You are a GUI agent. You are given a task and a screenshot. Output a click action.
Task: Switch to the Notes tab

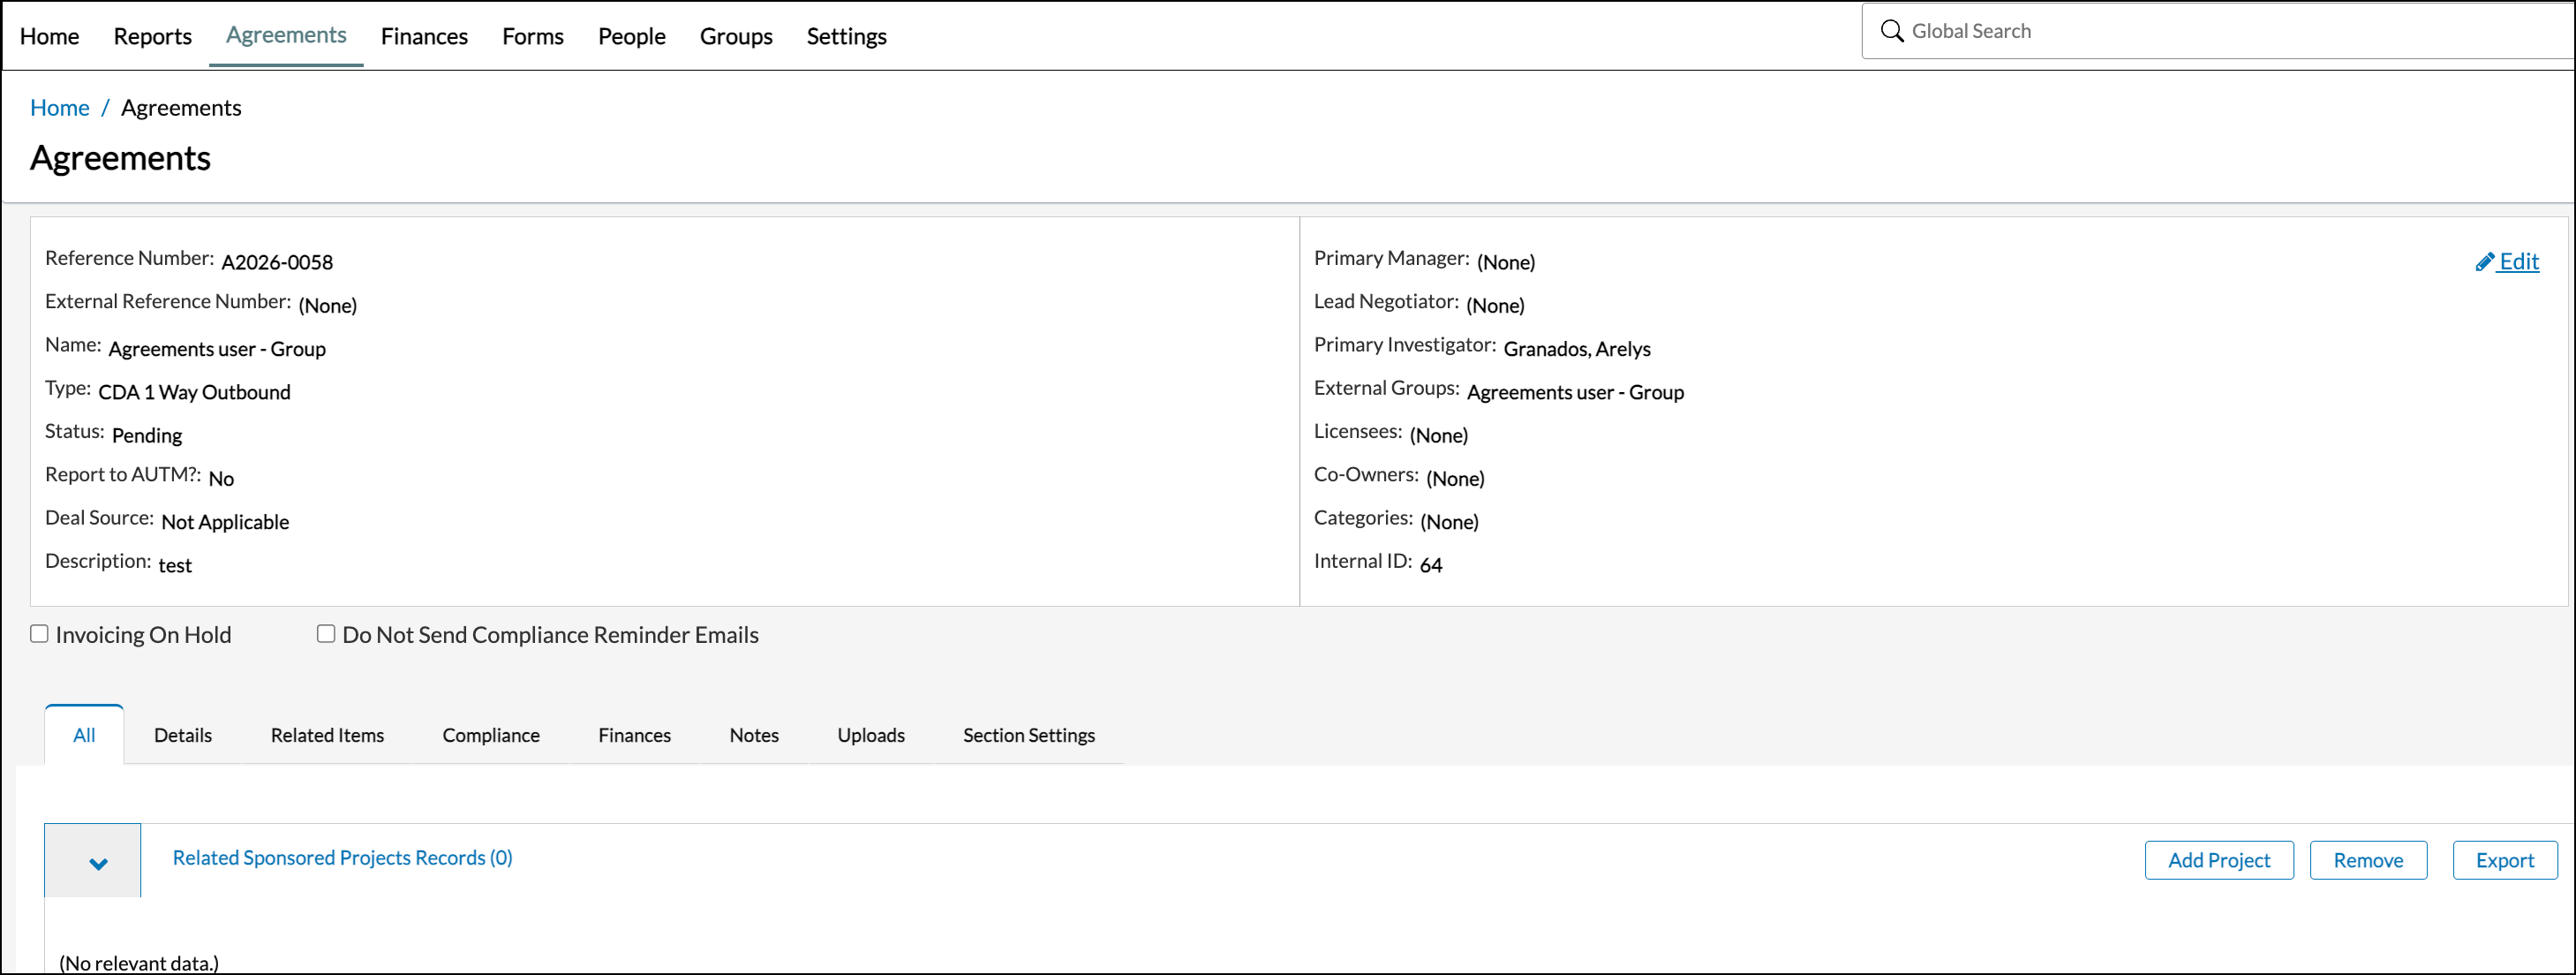754,735
